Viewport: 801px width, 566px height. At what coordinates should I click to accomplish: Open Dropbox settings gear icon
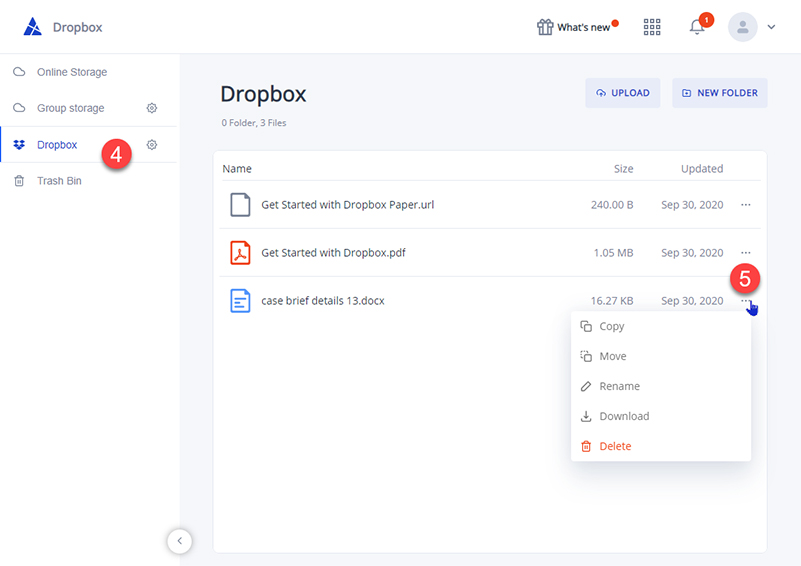[152, 145]
